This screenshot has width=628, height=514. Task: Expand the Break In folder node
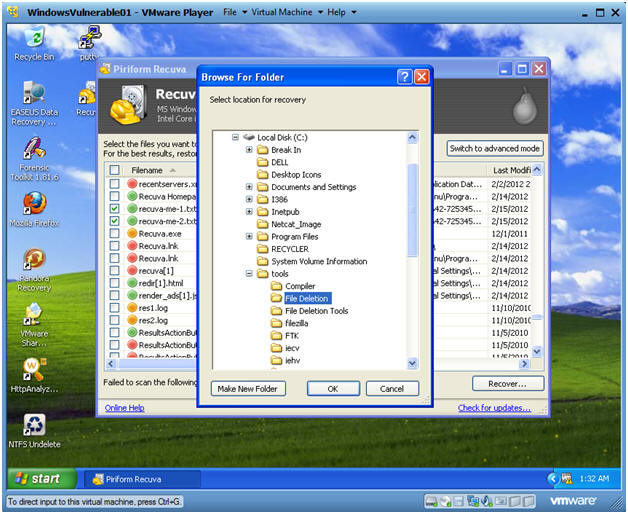(x=249, y=150)
